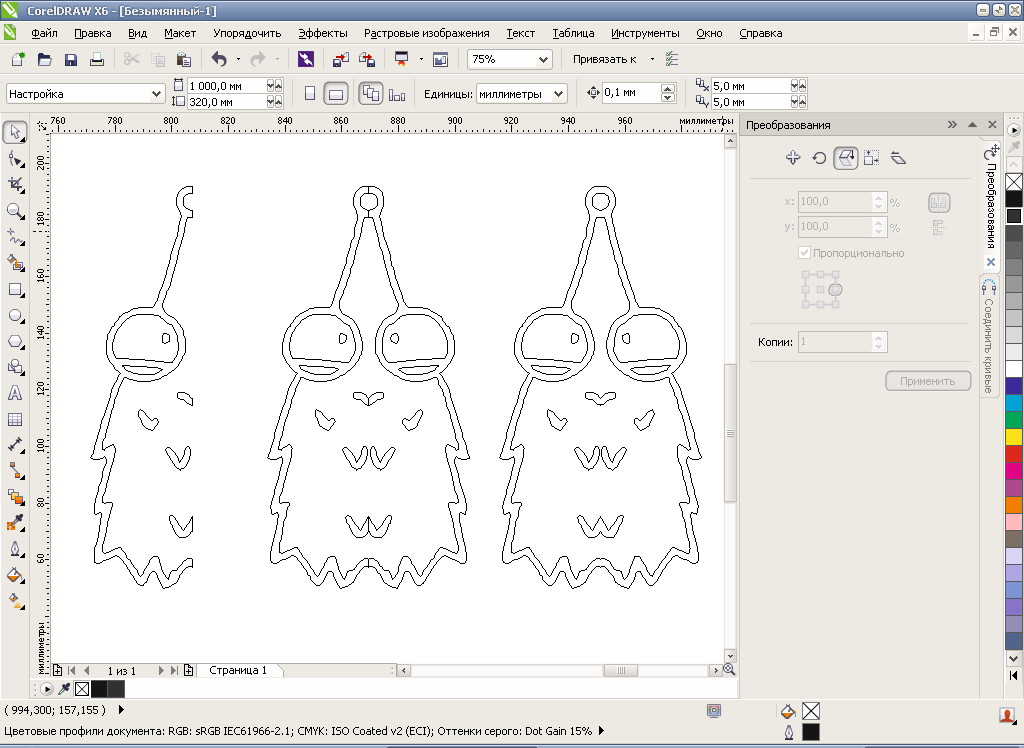Click the Export icon

tap(367, 59)
